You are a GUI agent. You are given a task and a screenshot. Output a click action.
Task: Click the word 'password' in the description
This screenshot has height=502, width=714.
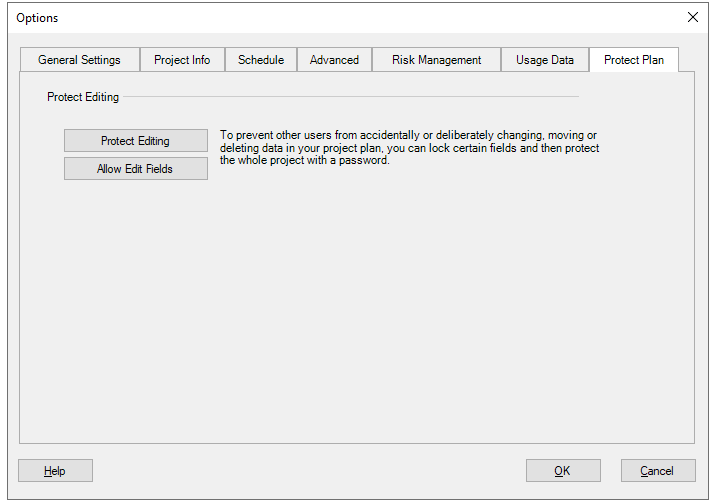coord(363,160)
